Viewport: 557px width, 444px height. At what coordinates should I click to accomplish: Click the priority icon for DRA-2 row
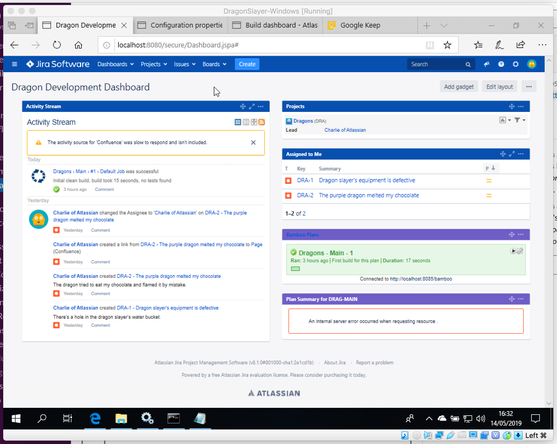pyautogui.click(x=489, y=196)
